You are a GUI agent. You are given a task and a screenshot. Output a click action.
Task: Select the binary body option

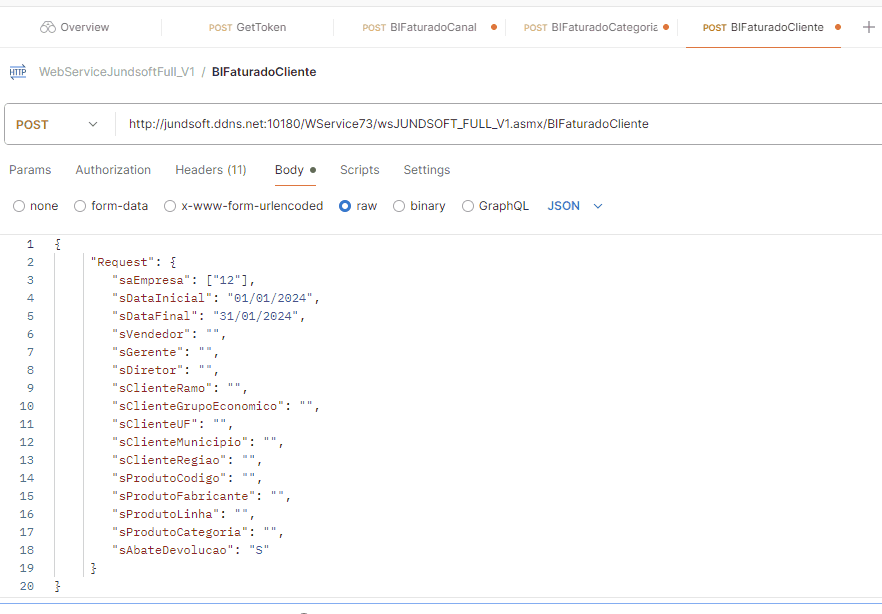pos(399,206)
